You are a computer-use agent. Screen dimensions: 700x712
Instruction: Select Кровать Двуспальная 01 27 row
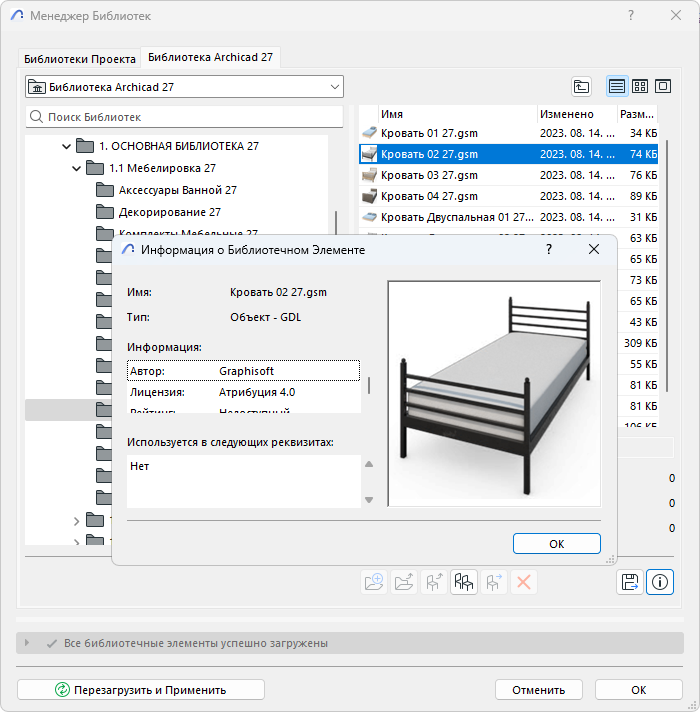tap(508, 217)
